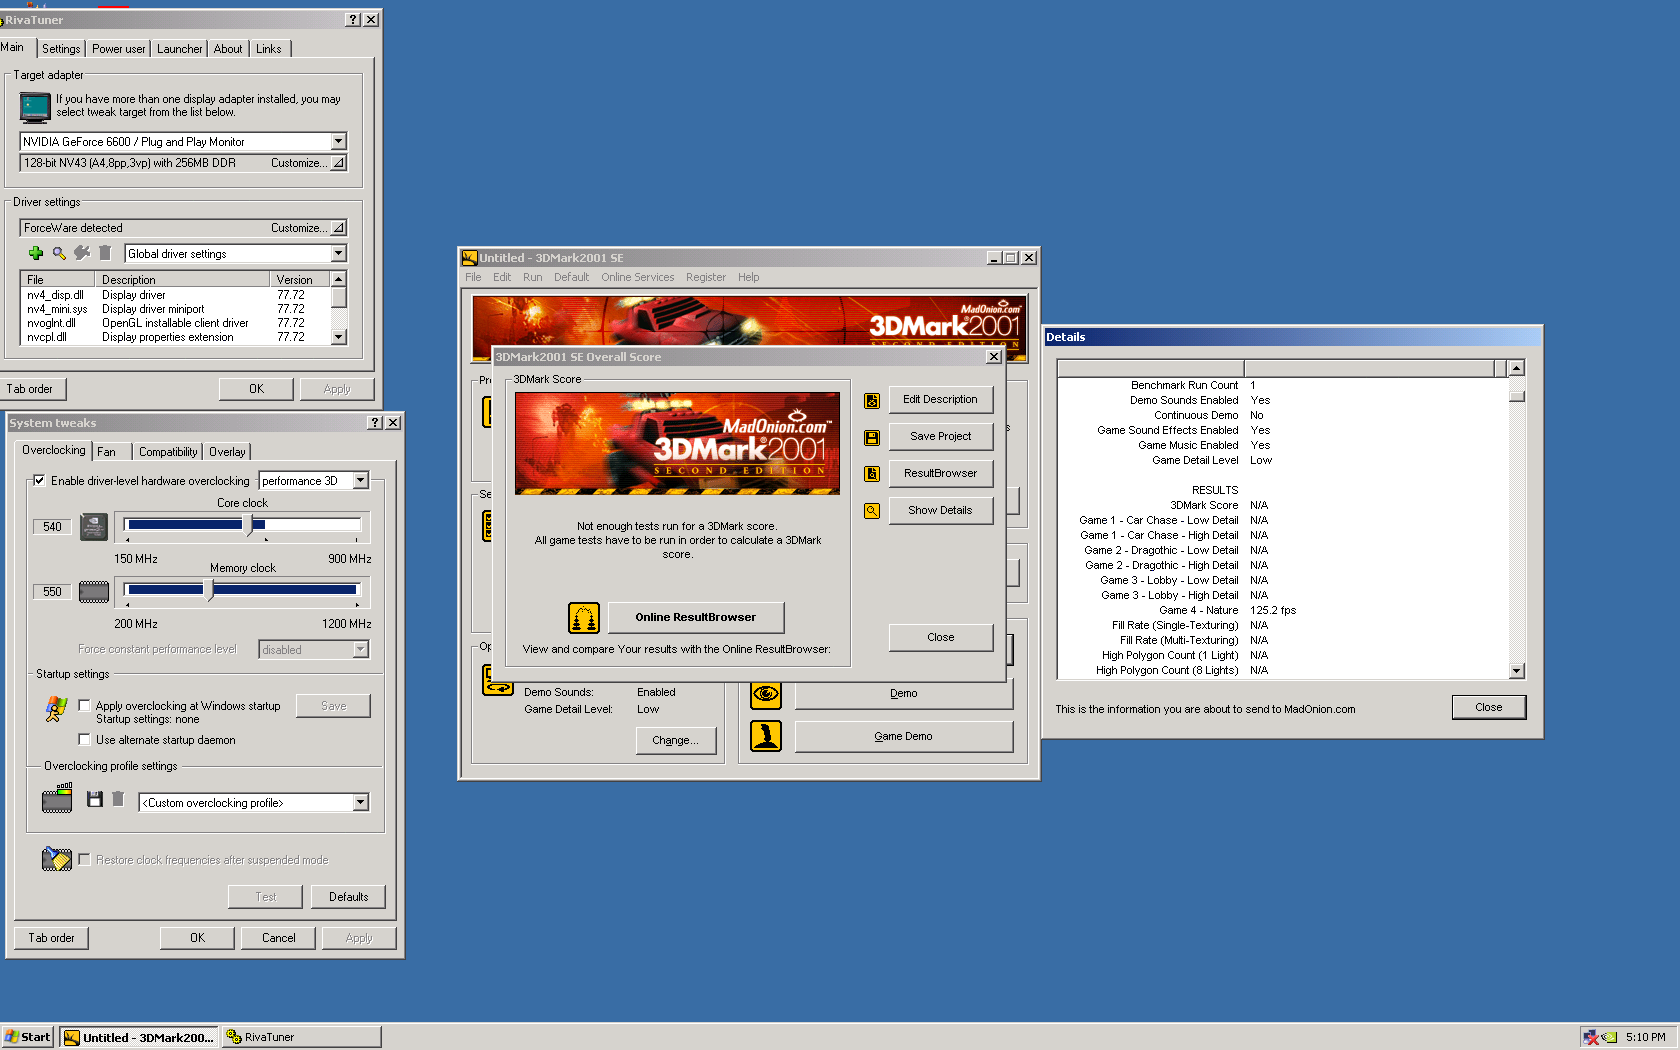Click the Memory clock slider handle
Screen dimensions: 1680x1050
click(x=208, y=591)
